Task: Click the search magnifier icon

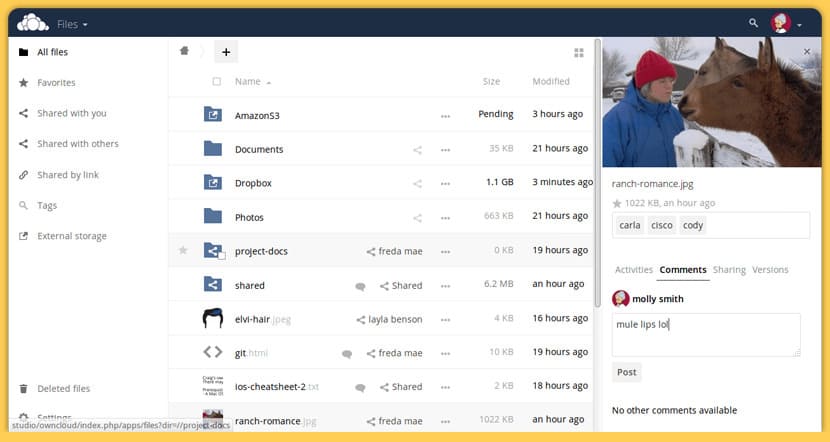Action: pos(753,23)
